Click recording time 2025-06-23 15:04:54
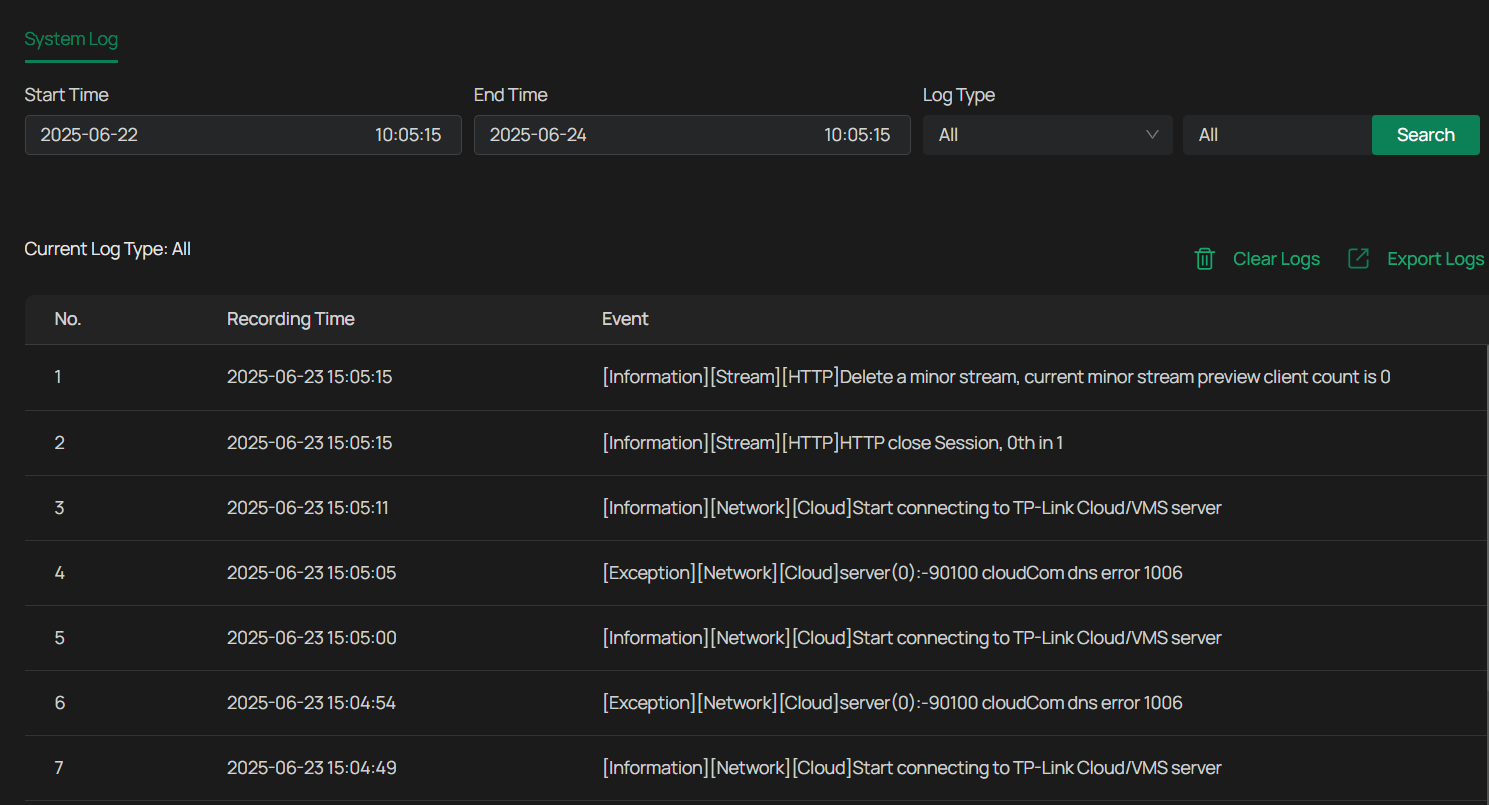 click(312, 703)
